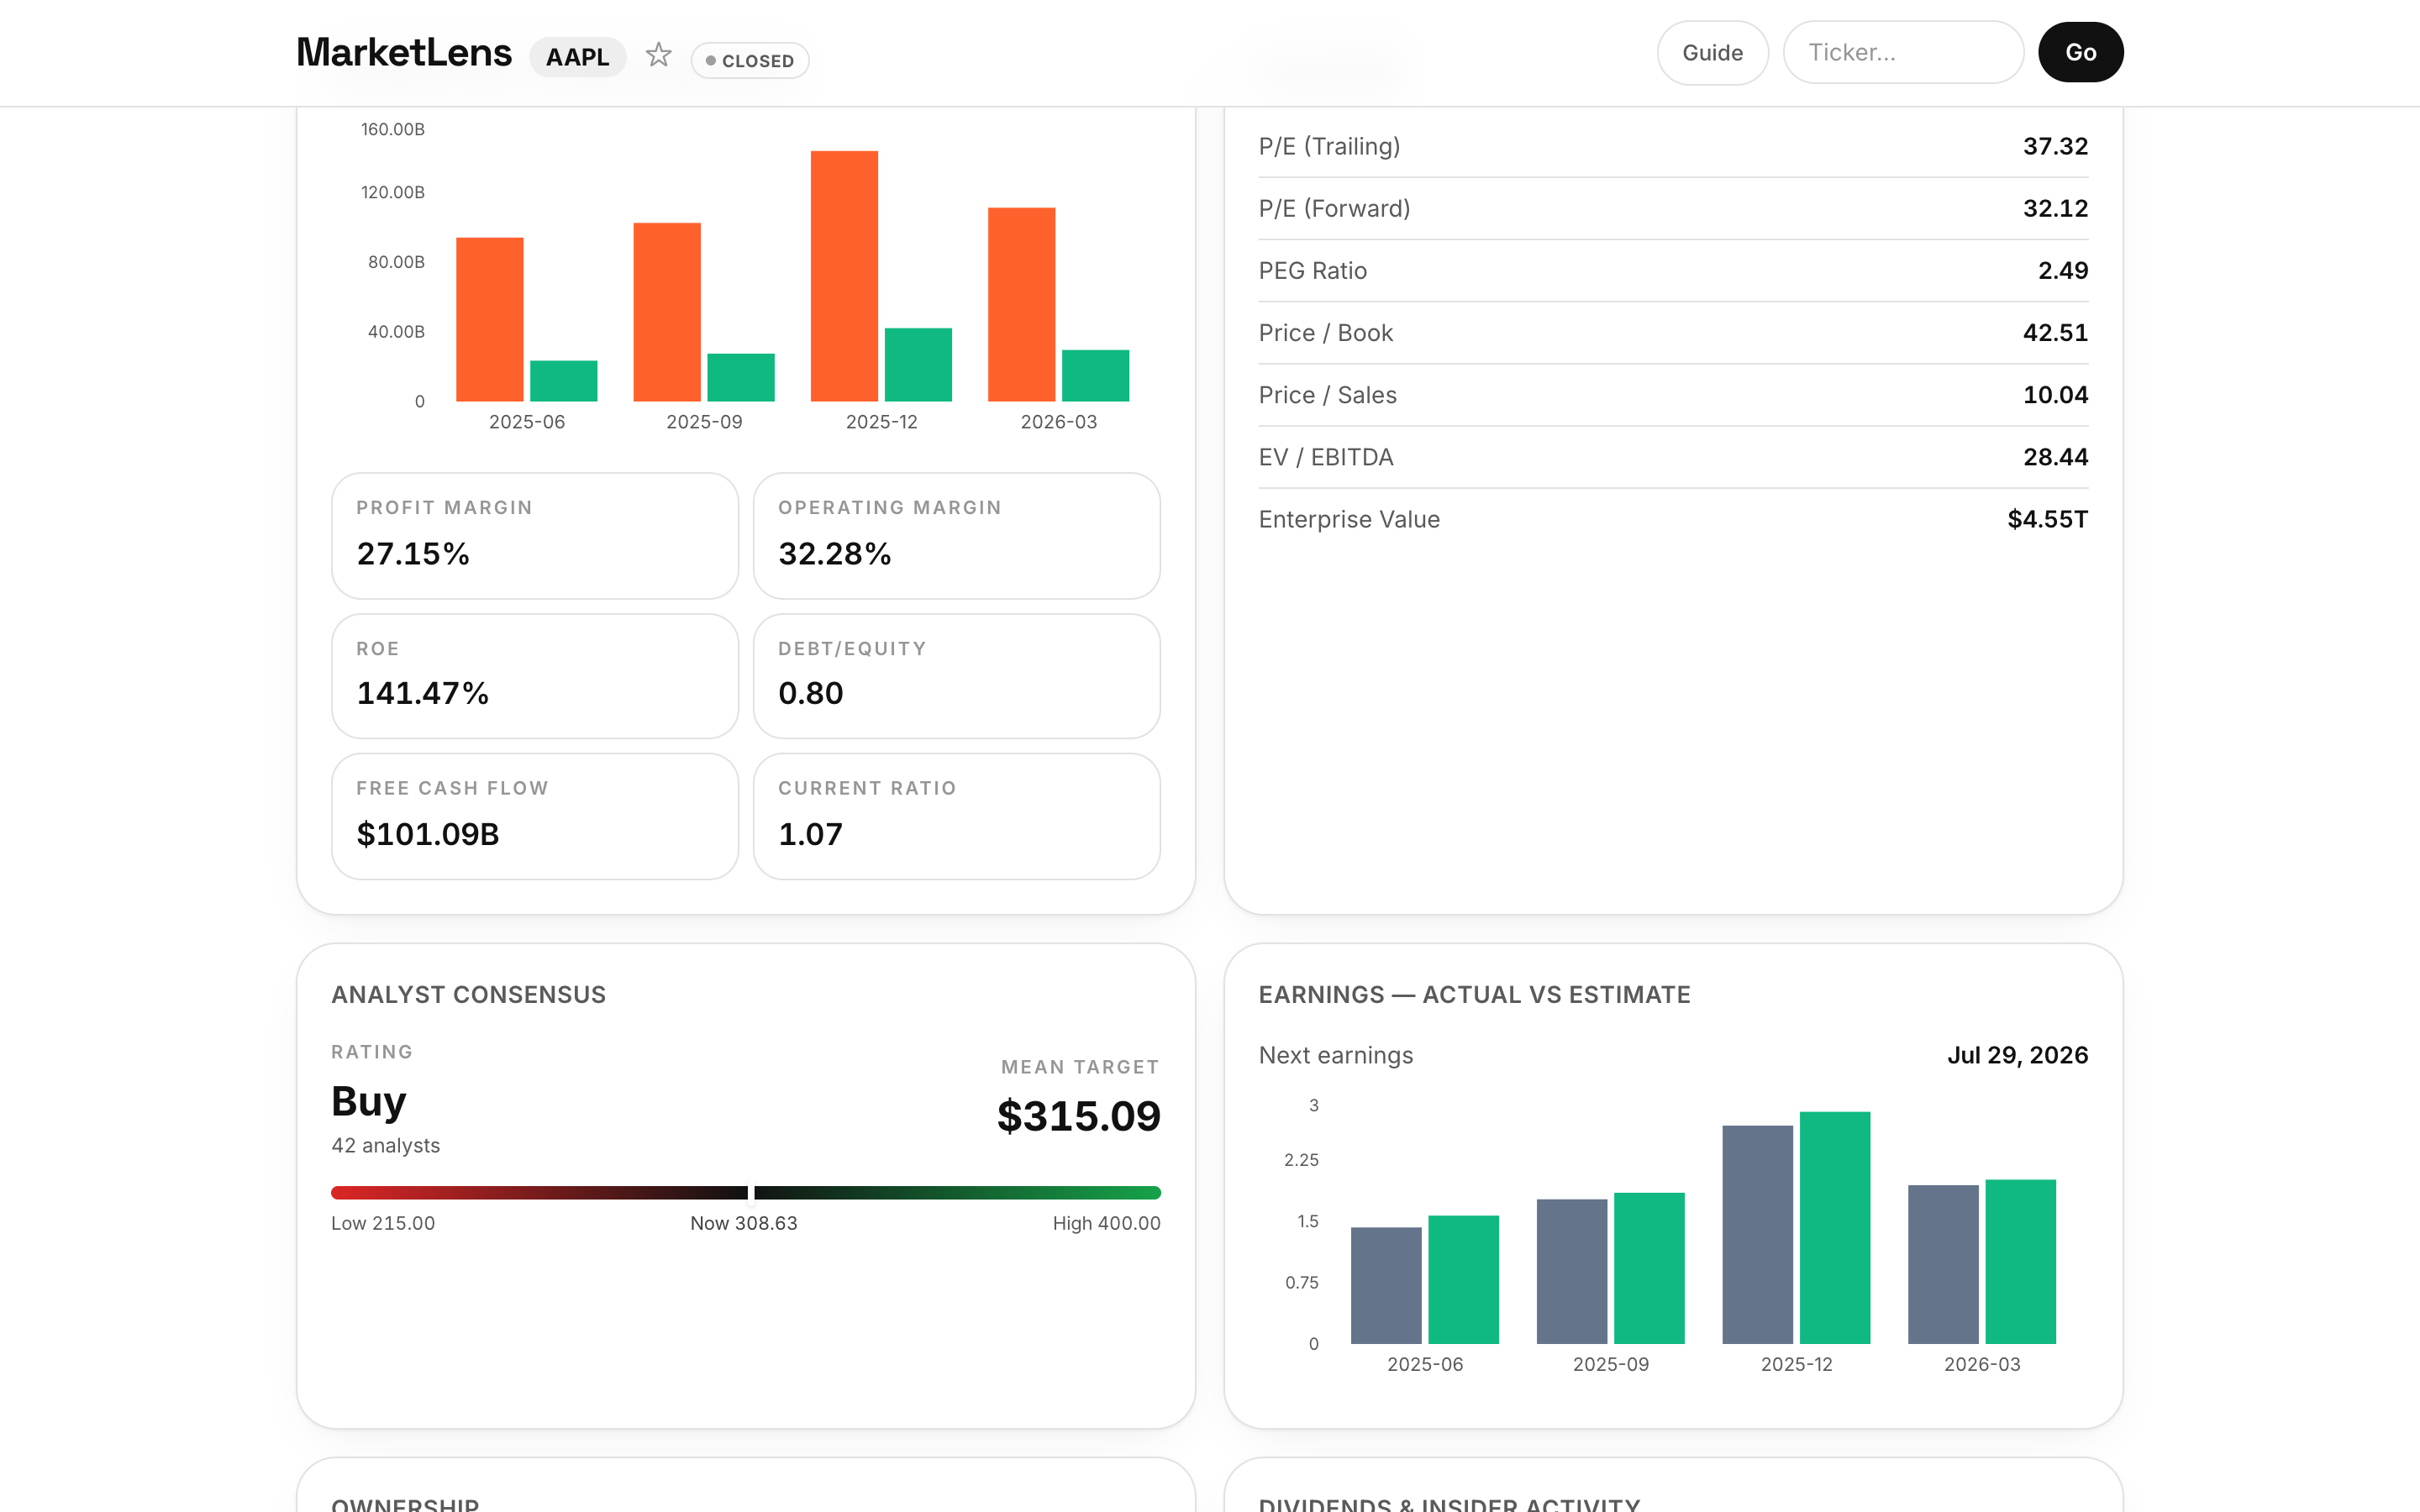Check the CLOSED market status badge
2420x1512 pixels.
click(750, 61)
